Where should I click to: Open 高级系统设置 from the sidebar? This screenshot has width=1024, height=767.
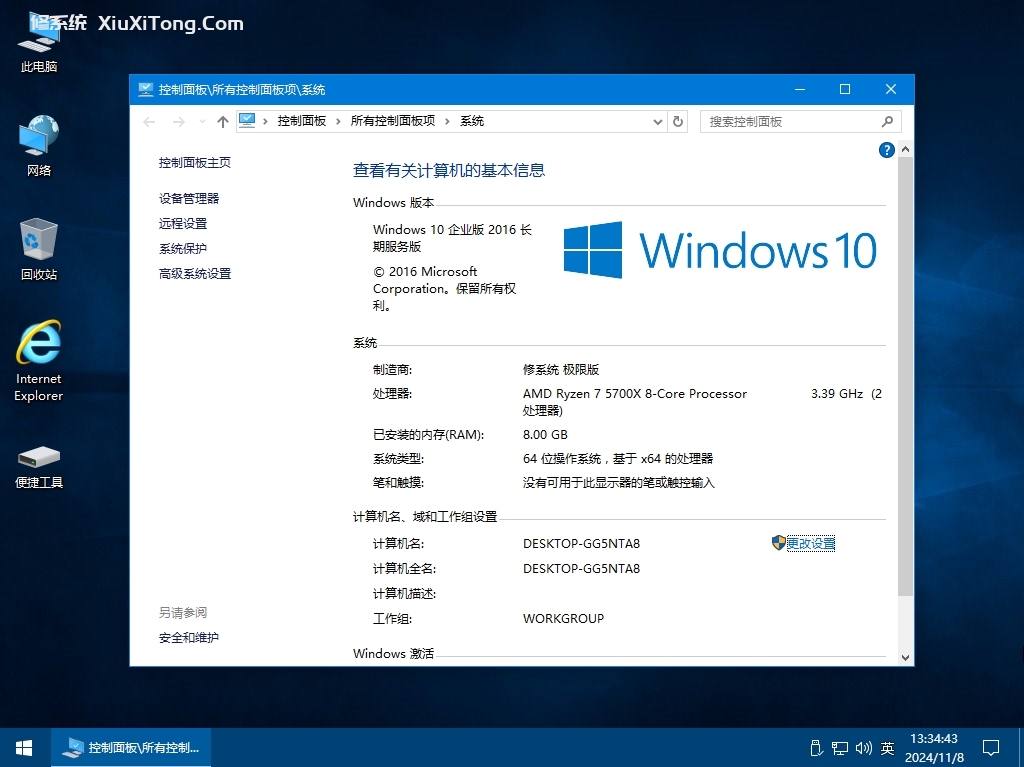tap(195, 274)
